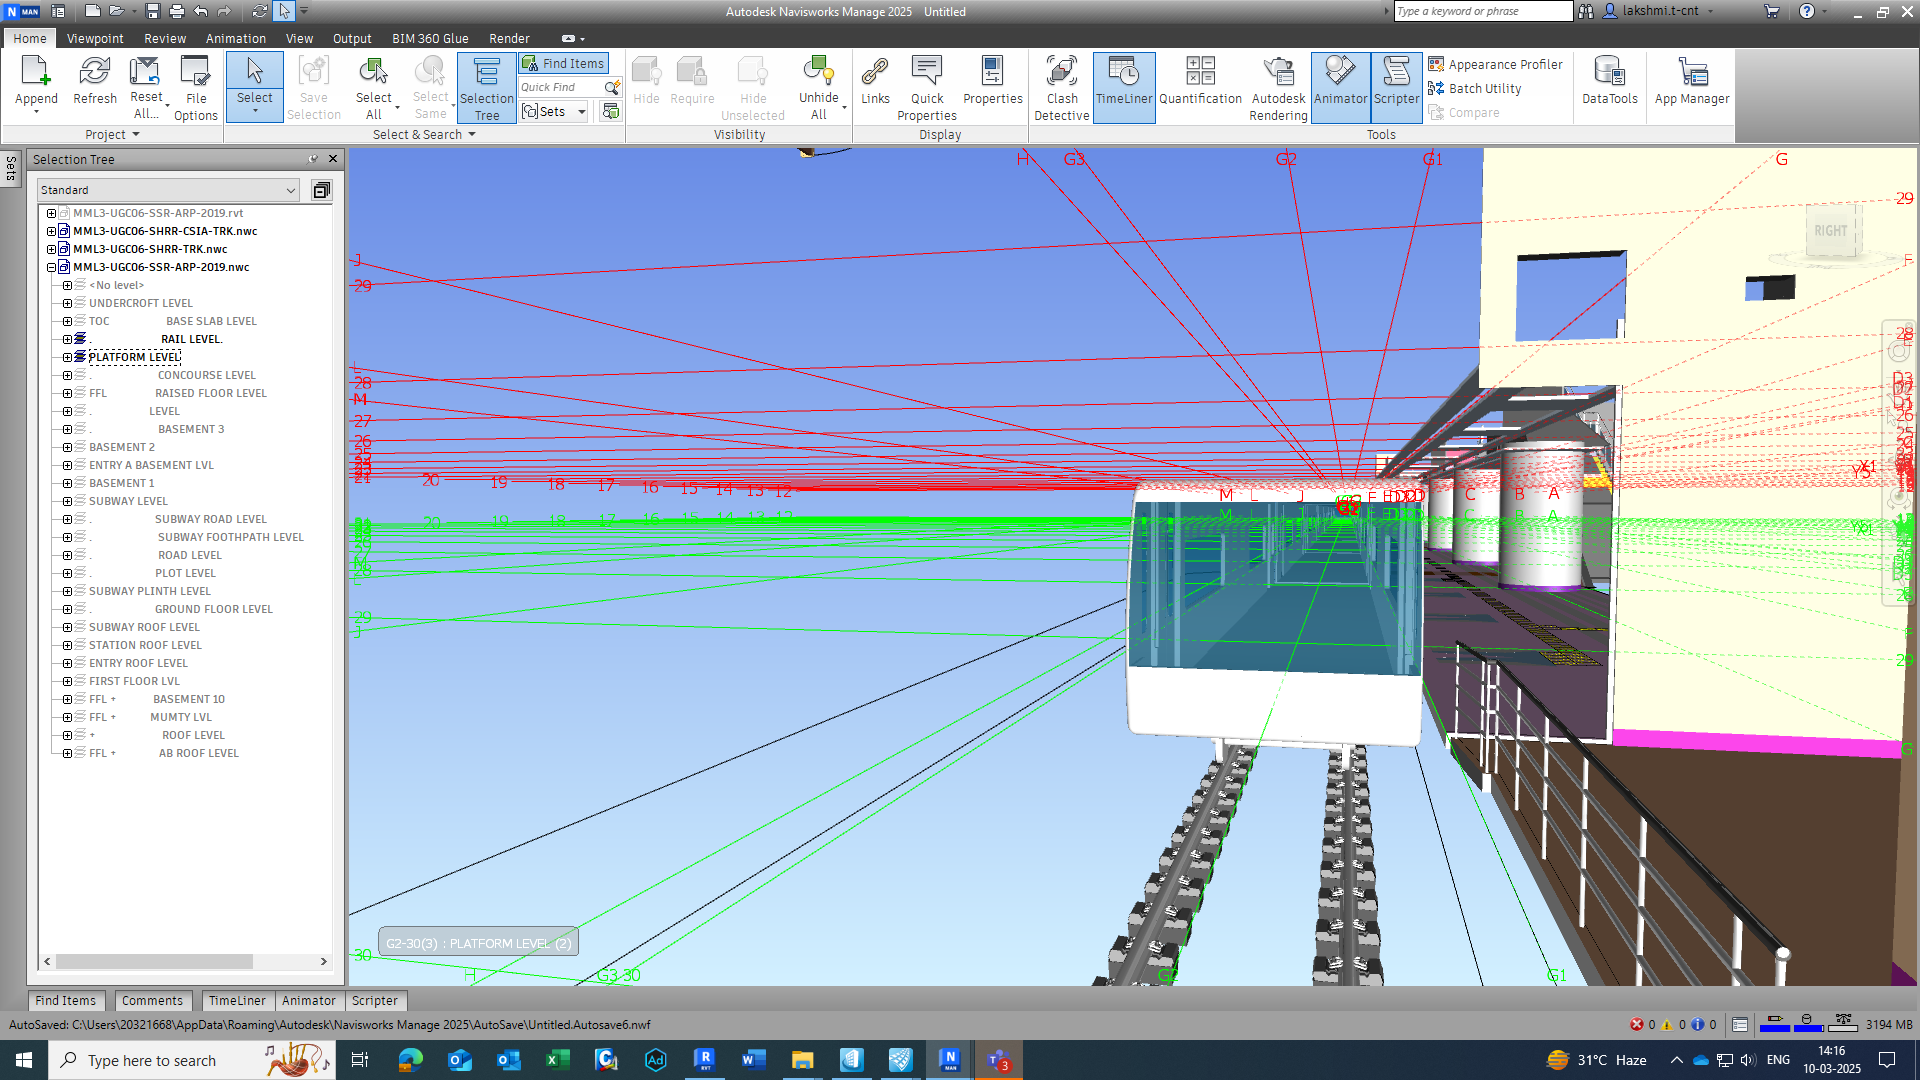Click the Quick Find input field
The height and width of the screenshot is (1080, 1920).
point(560,87)
